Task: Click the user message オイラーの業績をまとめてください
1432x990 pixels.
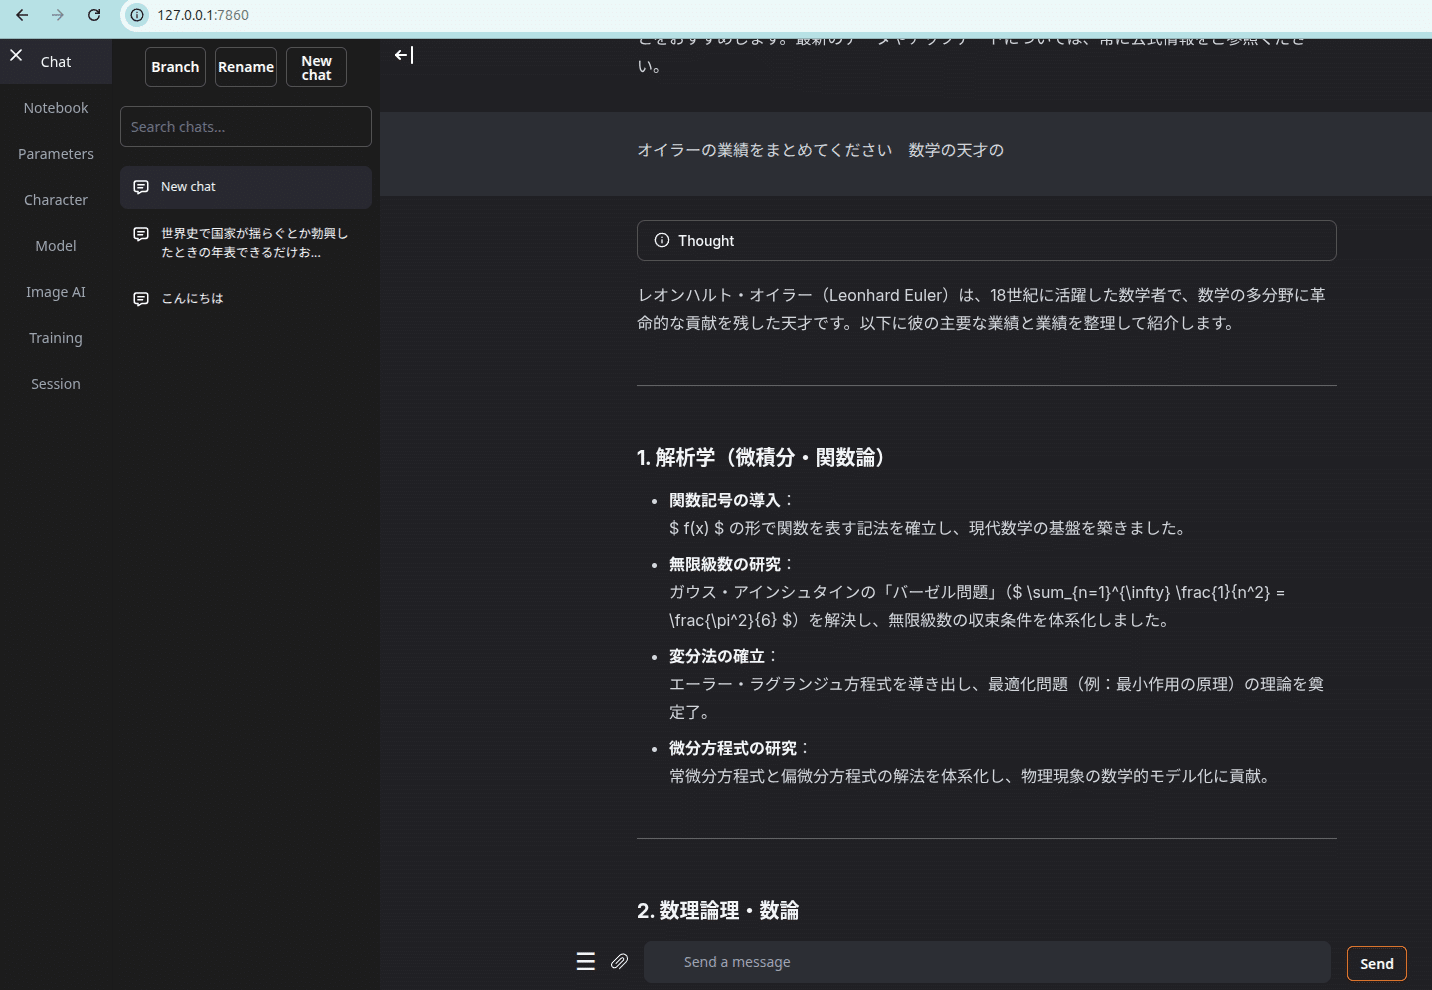Action: point(821,150)
